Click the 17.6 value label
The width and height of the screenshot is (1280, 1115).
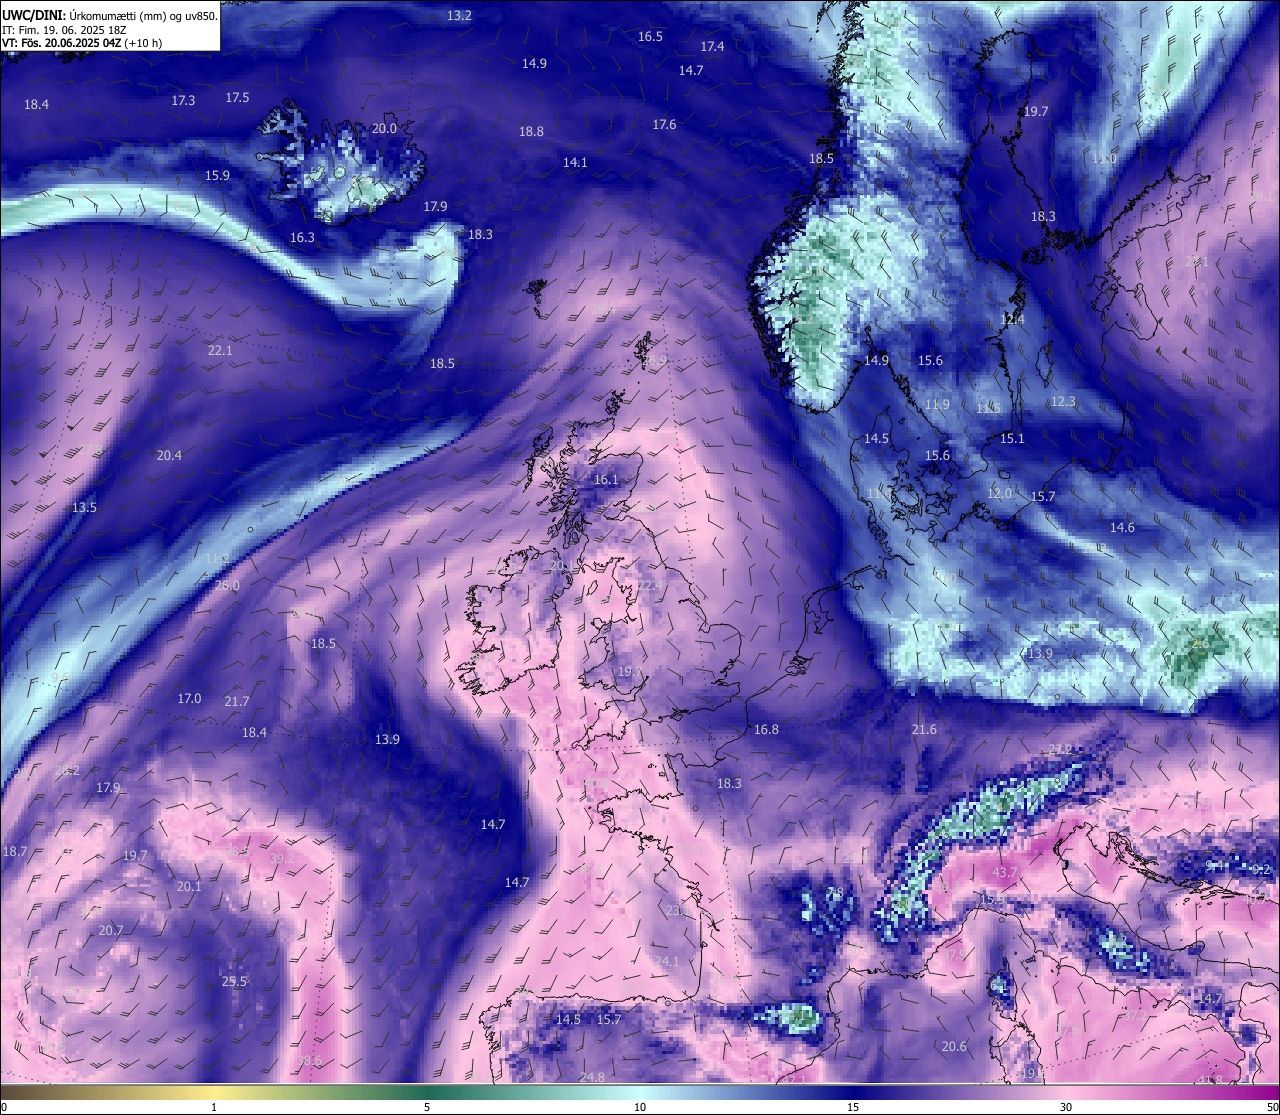coord(664,125)
